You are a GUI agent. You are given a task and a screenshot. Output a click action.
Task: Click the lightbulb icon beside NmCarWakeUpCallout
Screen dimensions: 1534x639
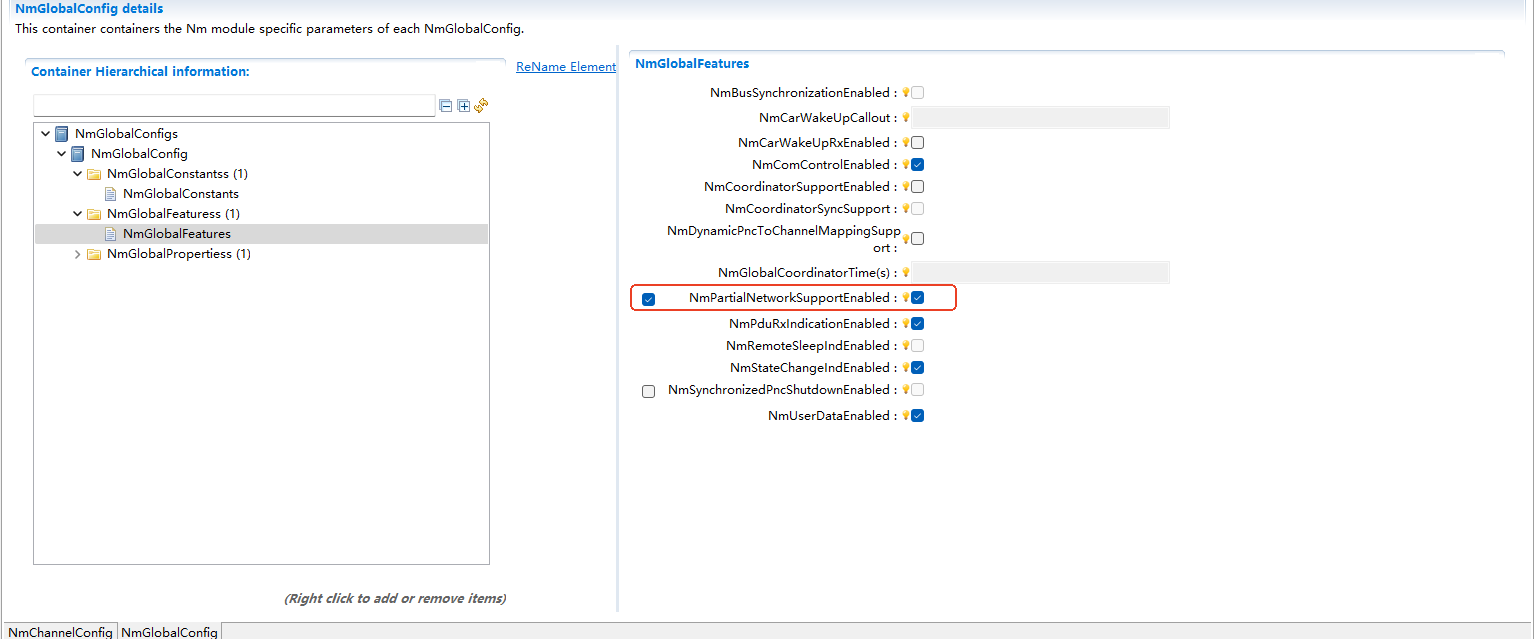tap(906, 117)
